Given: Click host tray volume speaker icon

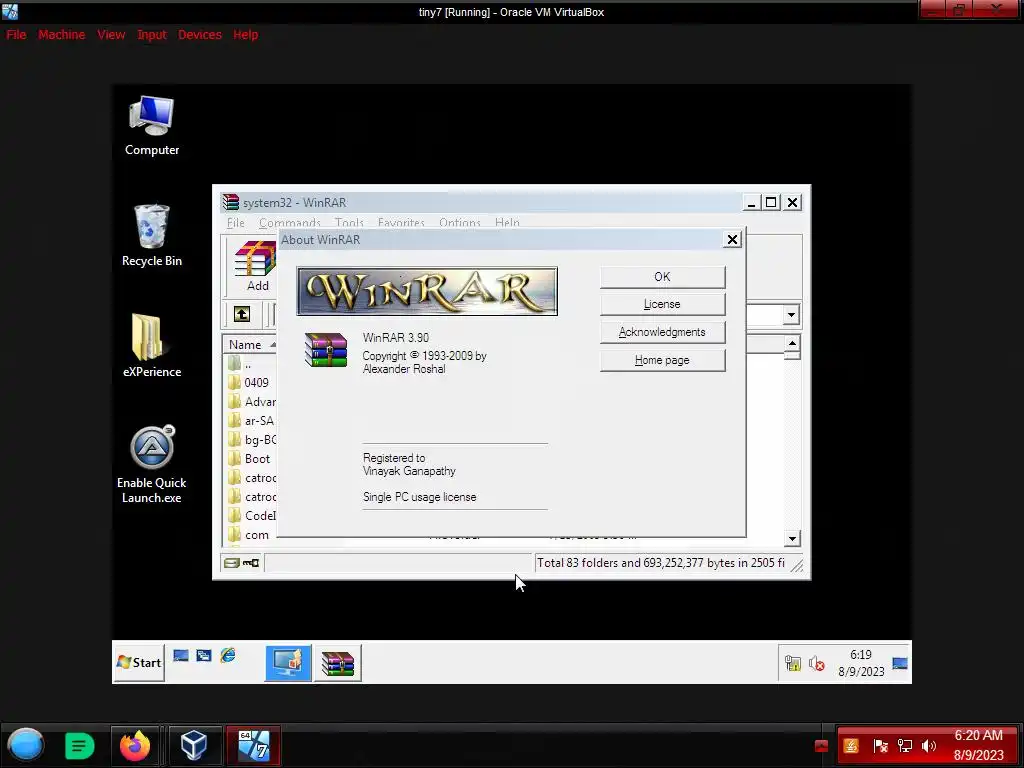Looking at the screenshot, I should click(x=929, y=746).
